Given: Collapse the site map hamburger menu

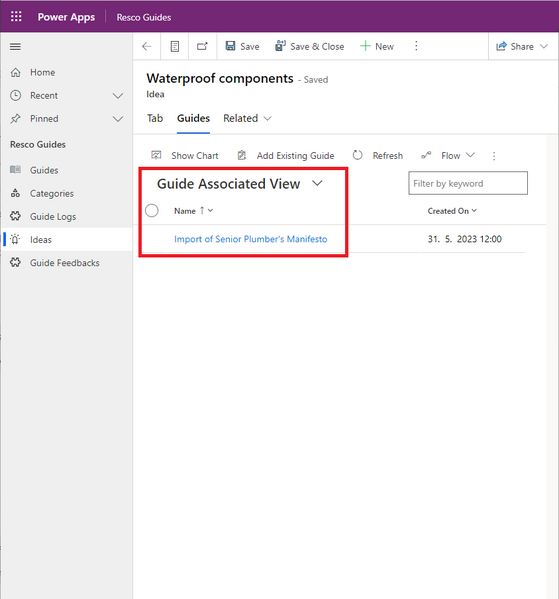Looking at the screenshot, I should pyautogui.click(x=15, y=47).
